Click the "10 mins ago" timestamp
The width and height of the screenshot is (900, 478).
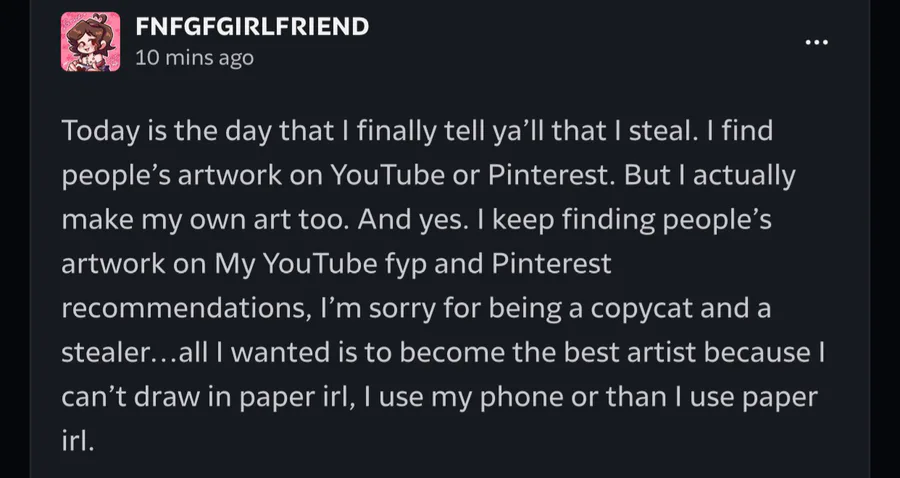point(194,58)
